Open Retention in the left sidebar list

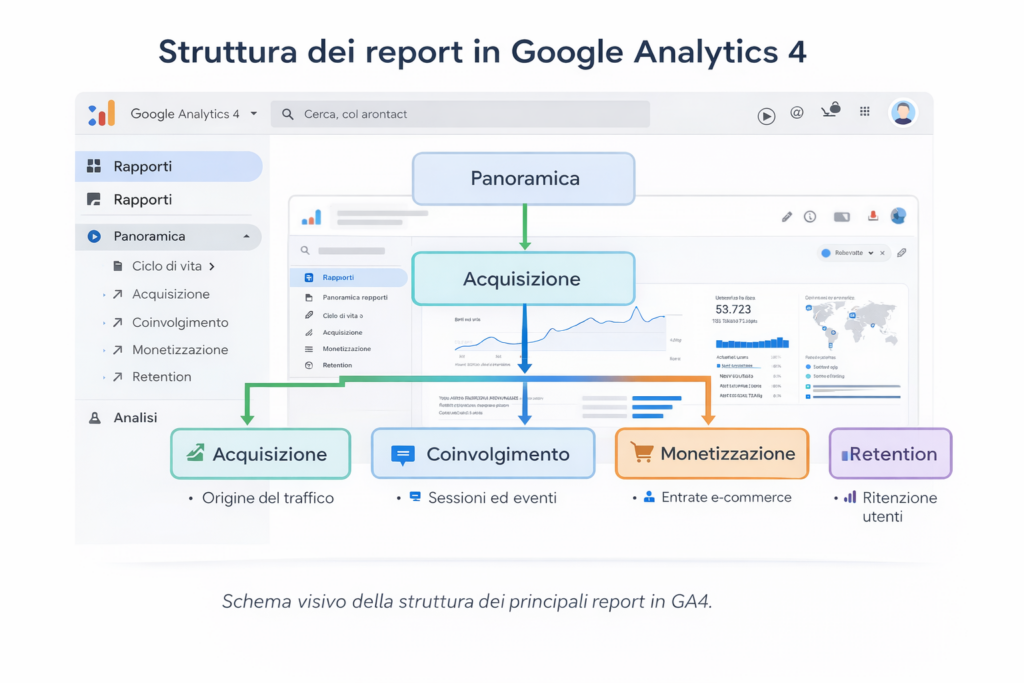(x=161, y=377)
